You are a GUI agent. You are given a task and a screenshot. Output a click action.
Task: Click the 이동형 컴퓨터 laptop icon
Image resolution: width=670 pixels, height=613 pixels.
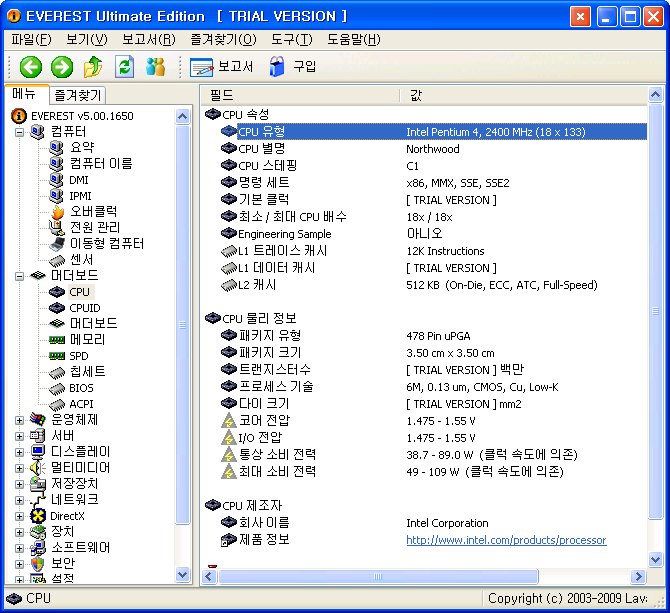click(57, 244)
